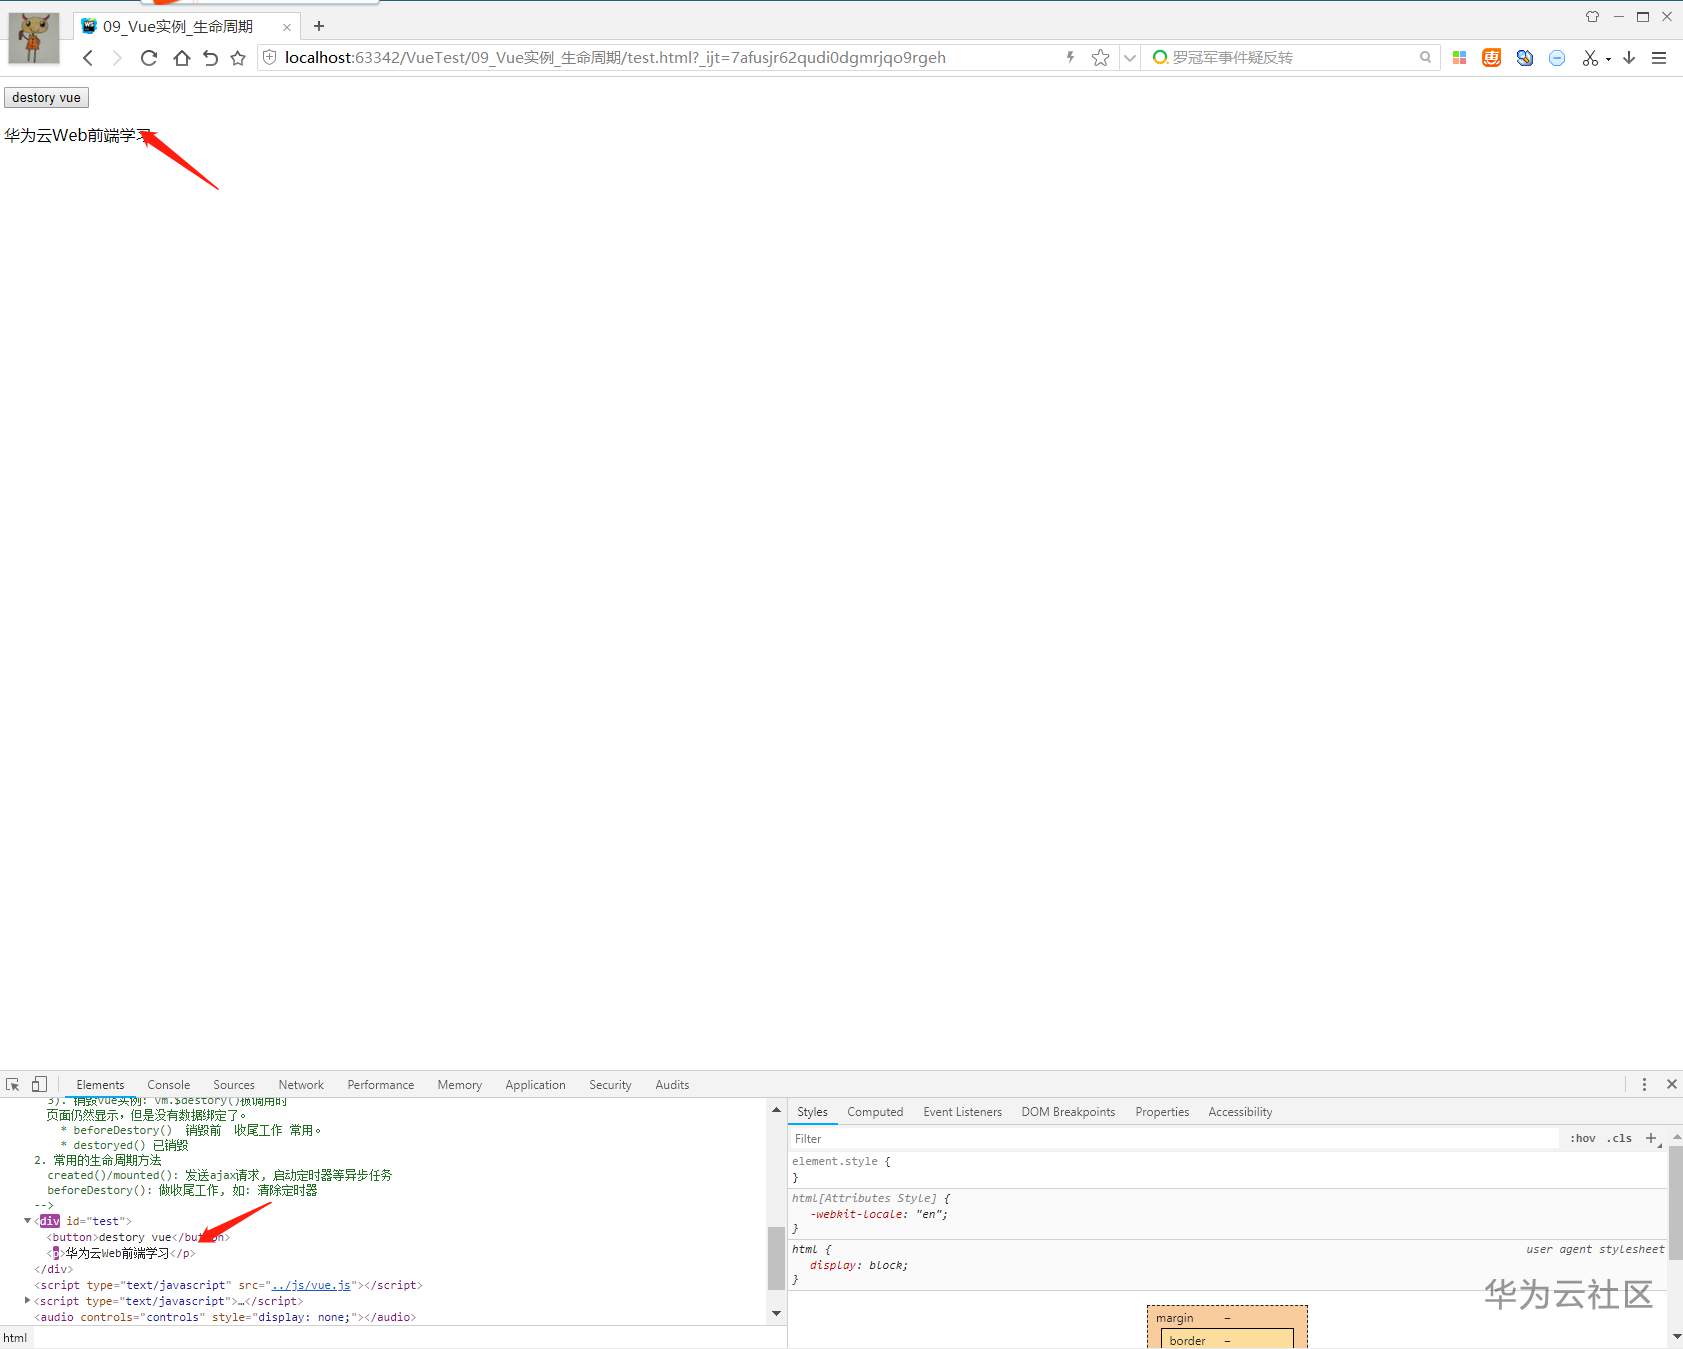Click the blue translate extension icon
1683x1349 pixels.
[1524, 58]
